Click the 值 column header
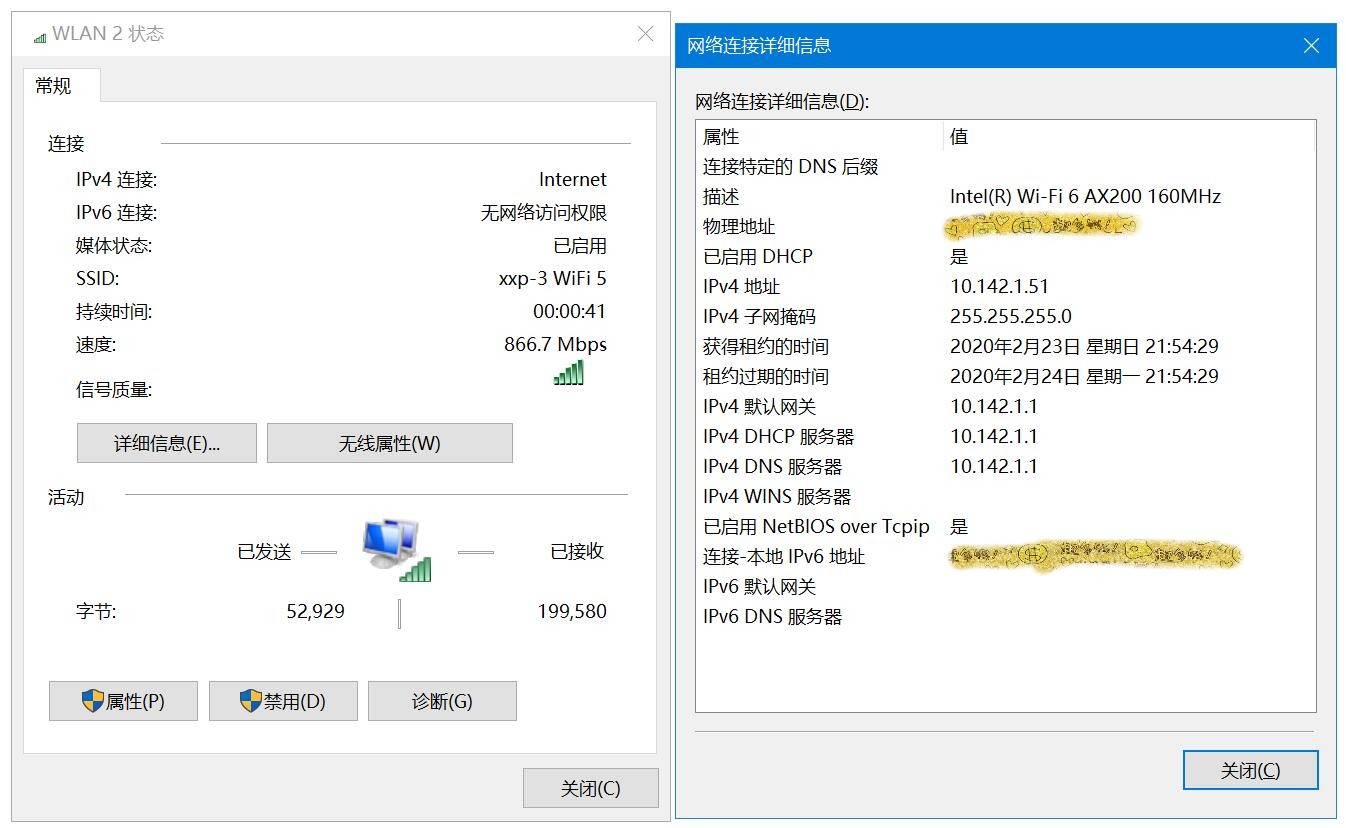 [x=956, y=136]
